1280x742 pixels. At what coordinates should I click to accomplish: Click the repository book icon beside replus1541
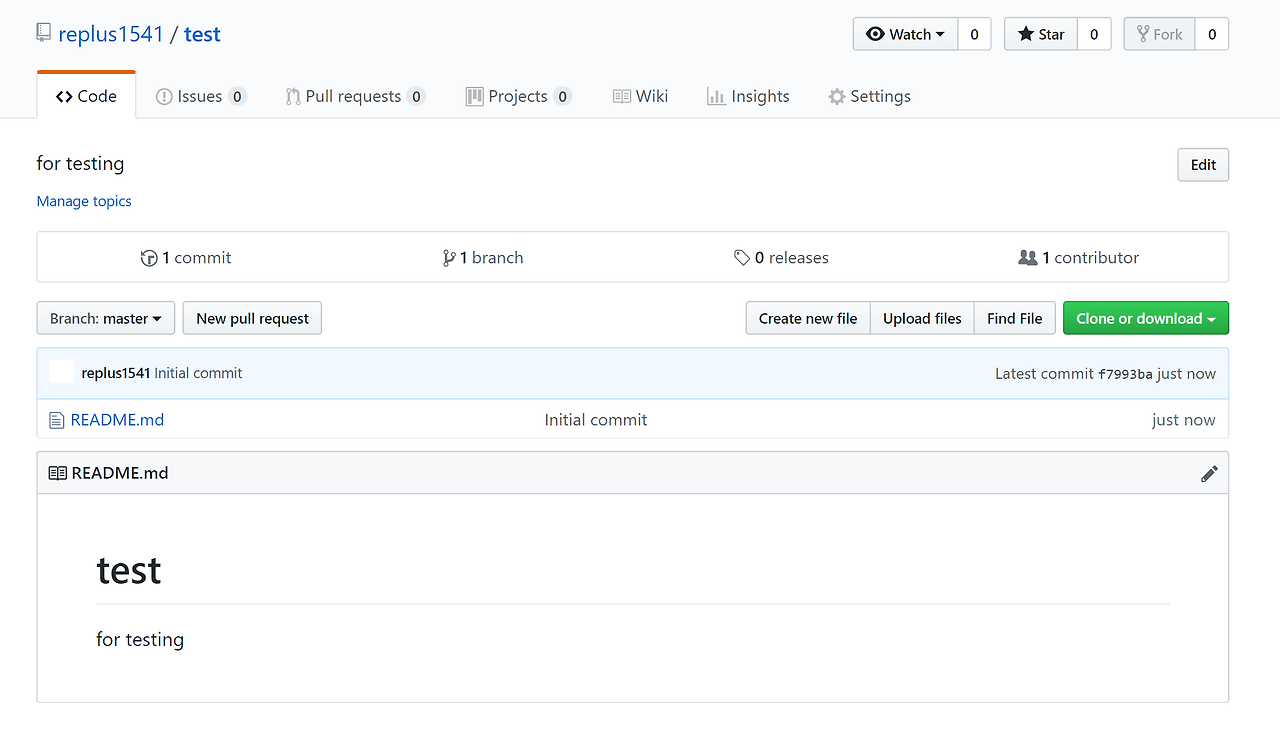[43, 33]
